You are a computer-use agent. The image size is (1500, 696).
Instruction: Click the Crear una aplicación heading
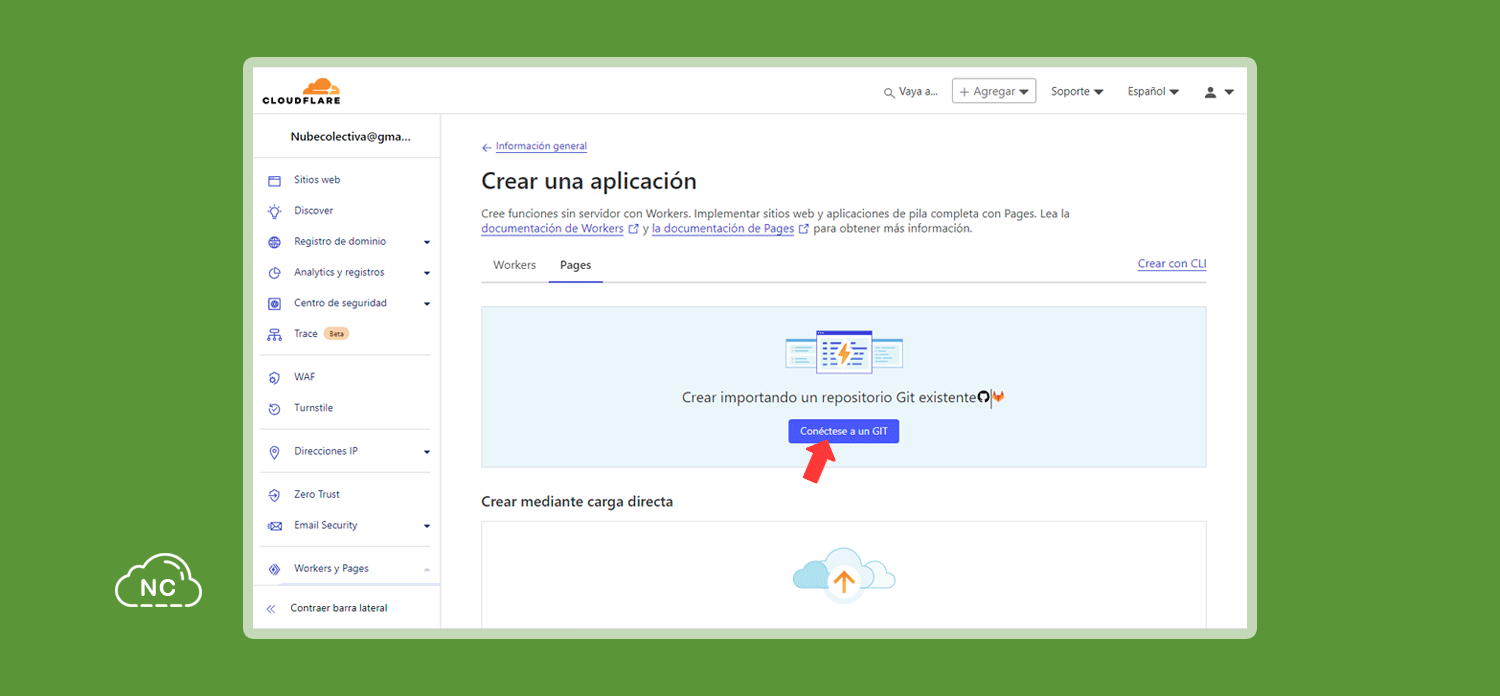click(x=589, y=182)
